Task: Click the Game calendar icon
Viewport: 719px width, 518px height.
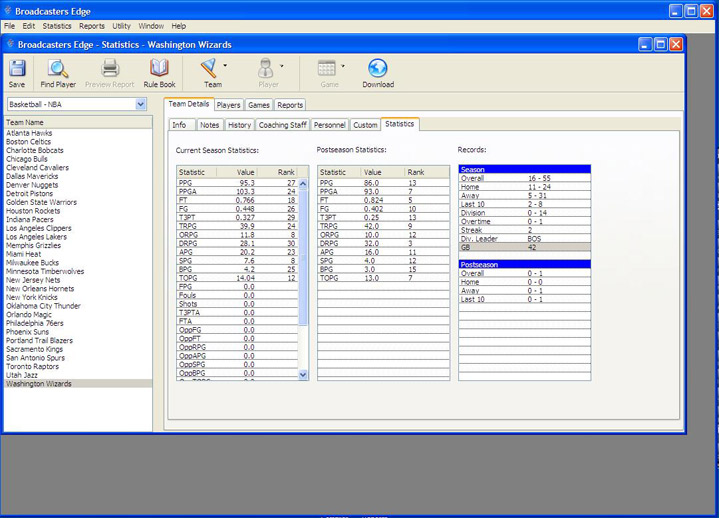Action: tap(326, 68)
